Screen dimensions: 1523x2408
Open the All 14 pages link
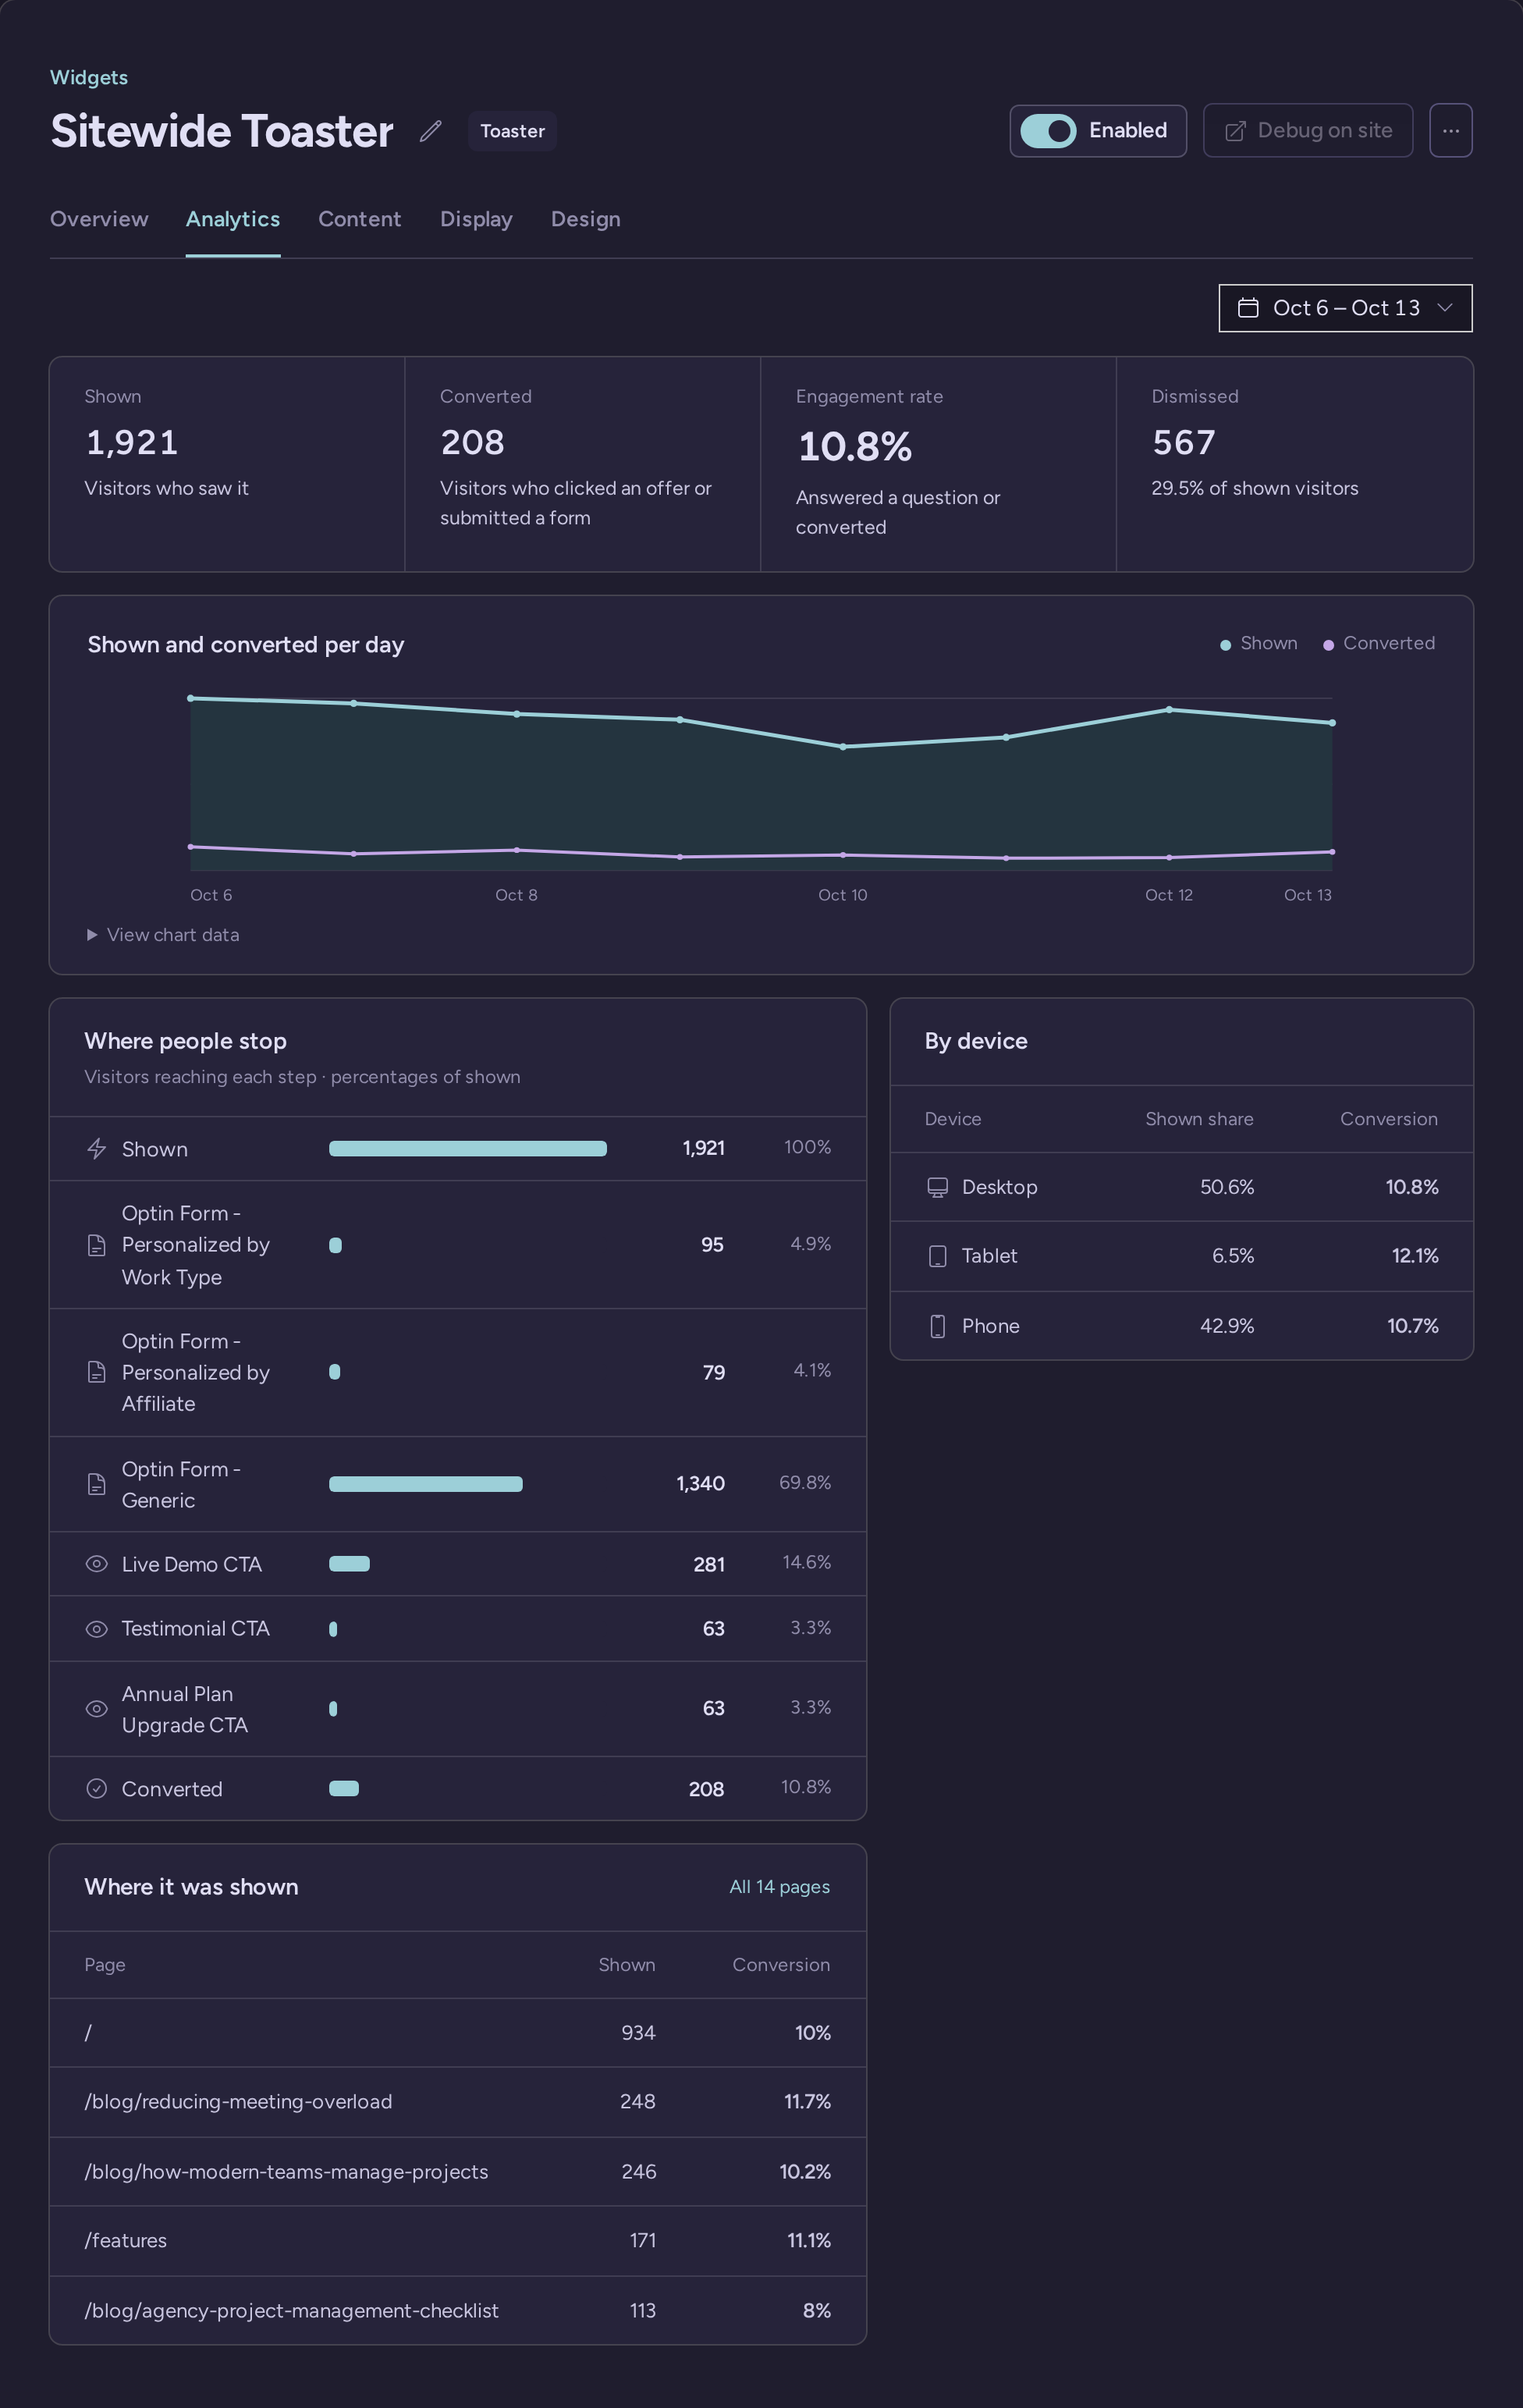click(779, 1887)
